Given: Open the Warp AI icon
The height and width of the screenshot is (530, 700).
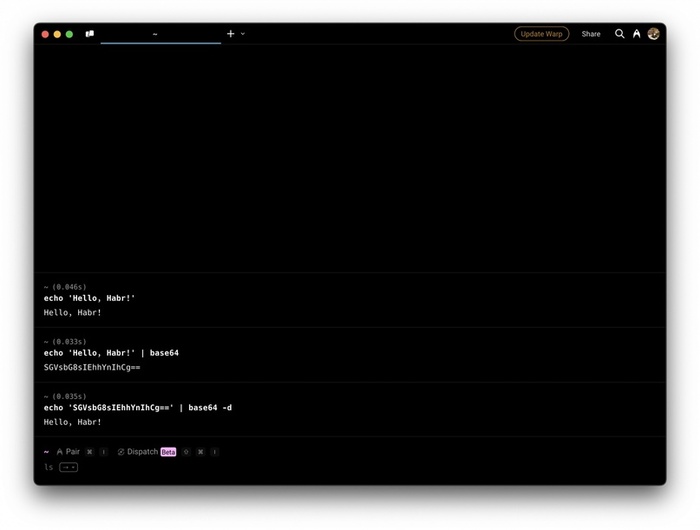Looking at the screenshot, I should (x=636, y=34).
